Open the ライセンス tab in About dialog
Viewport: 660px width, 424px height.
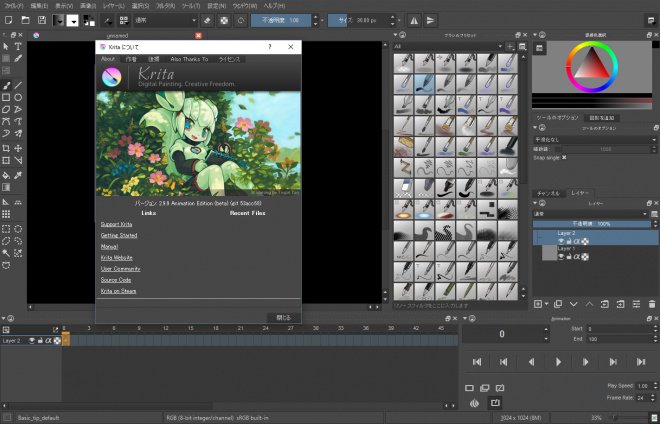(x=229, y=59)
